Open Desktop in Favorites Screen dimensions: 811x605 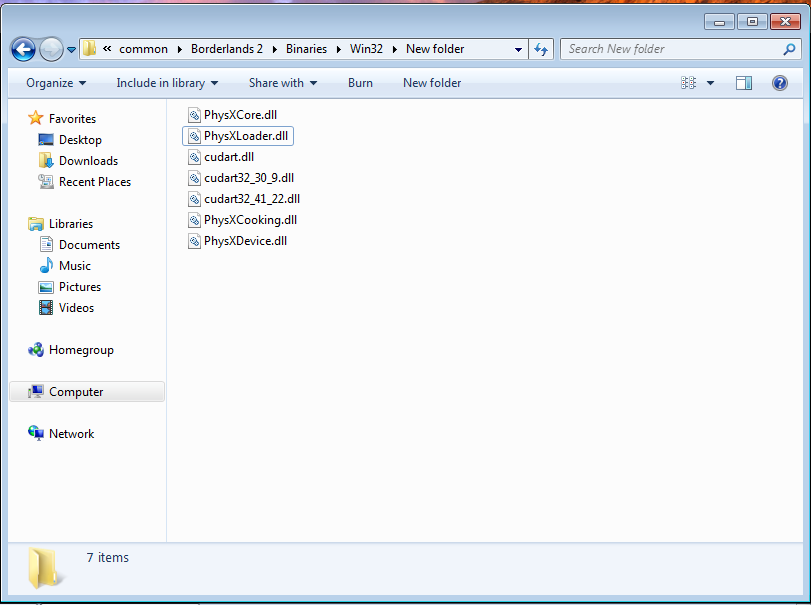pyautogui.click(x=80, y=140)
